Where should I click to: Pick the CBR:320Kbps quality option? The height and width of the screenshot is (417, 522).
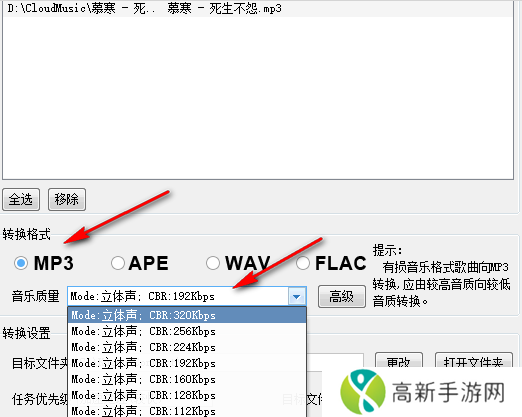tap(187, 315)
